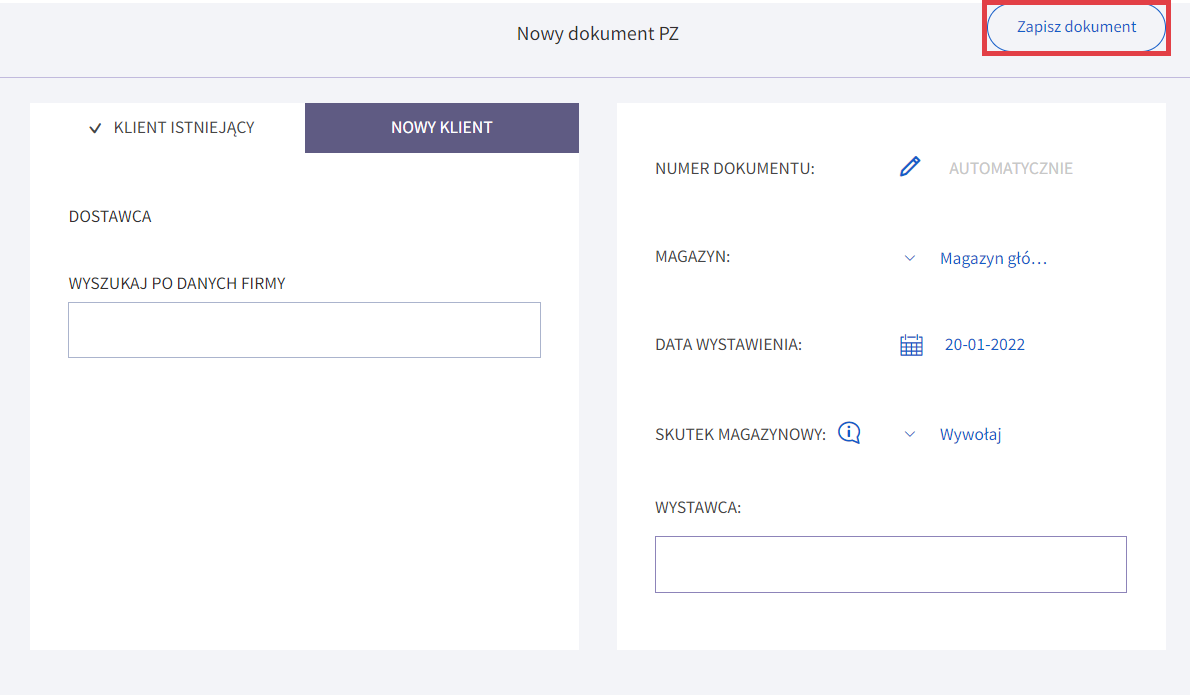This screenshot has width=1190, height=695.
Task: Click the NUMER DOKUMENTU label
Action: (x=735, y=168)
